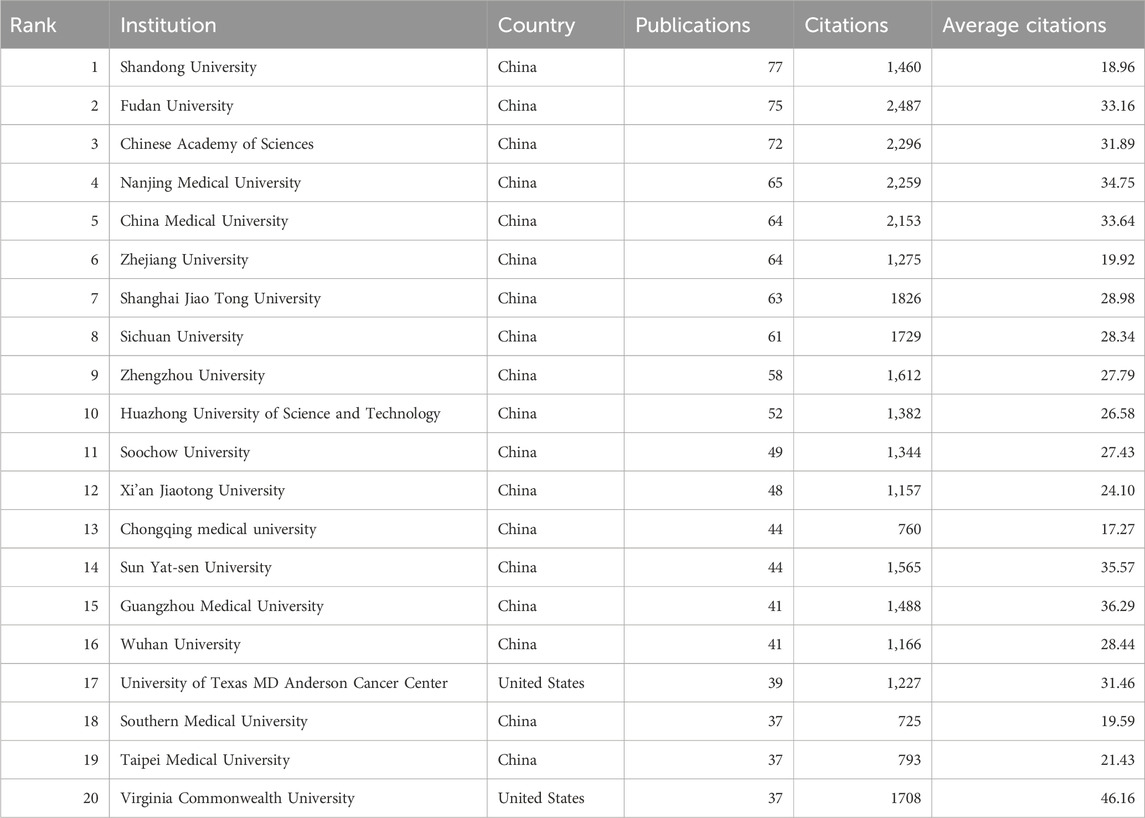Click the publications value 72

(x=775, y=144)
